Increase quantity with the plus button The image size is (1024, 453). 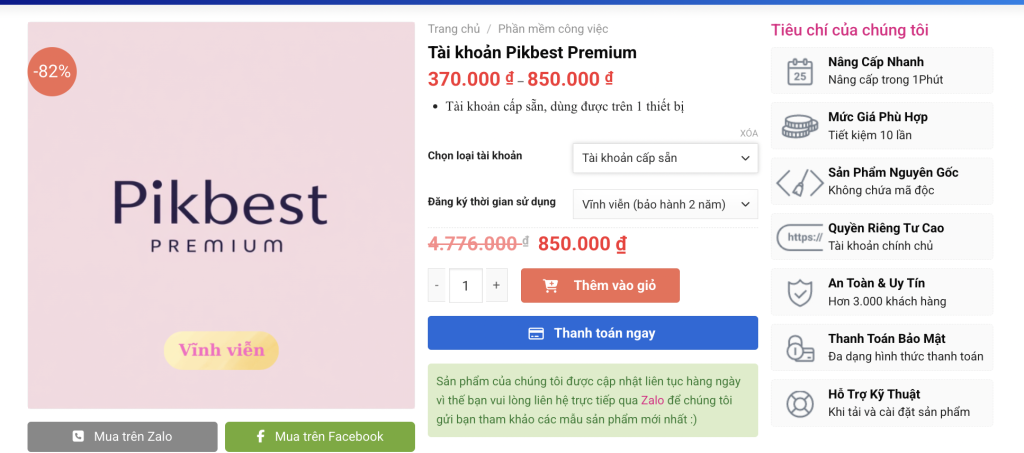click(x=496, y=285)
